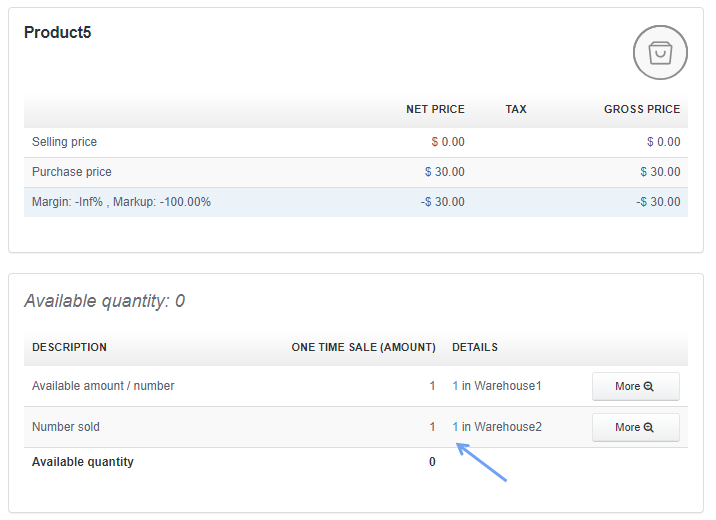
Task: Click magnifier icon in Warehouse2 More button
Action: (x=649, y=427)
